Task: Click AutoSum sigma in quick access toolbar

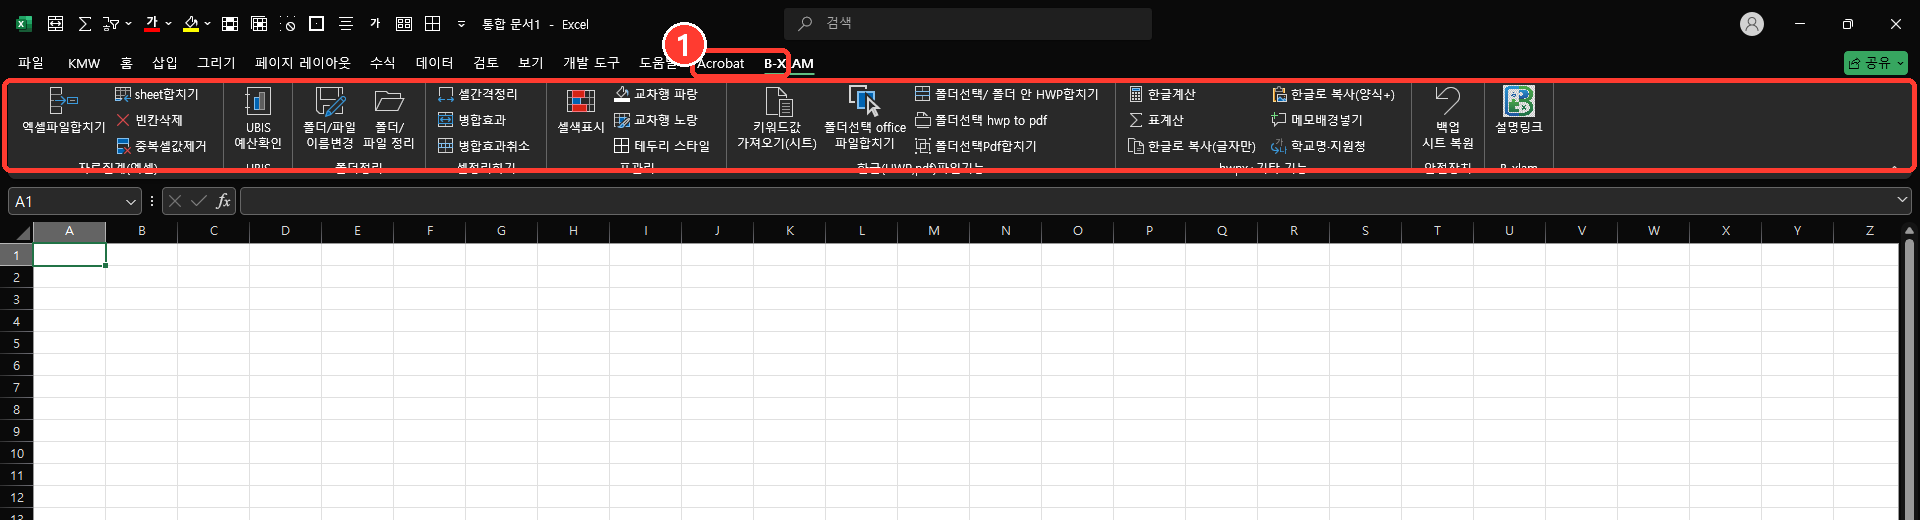Action: [85, 23]
